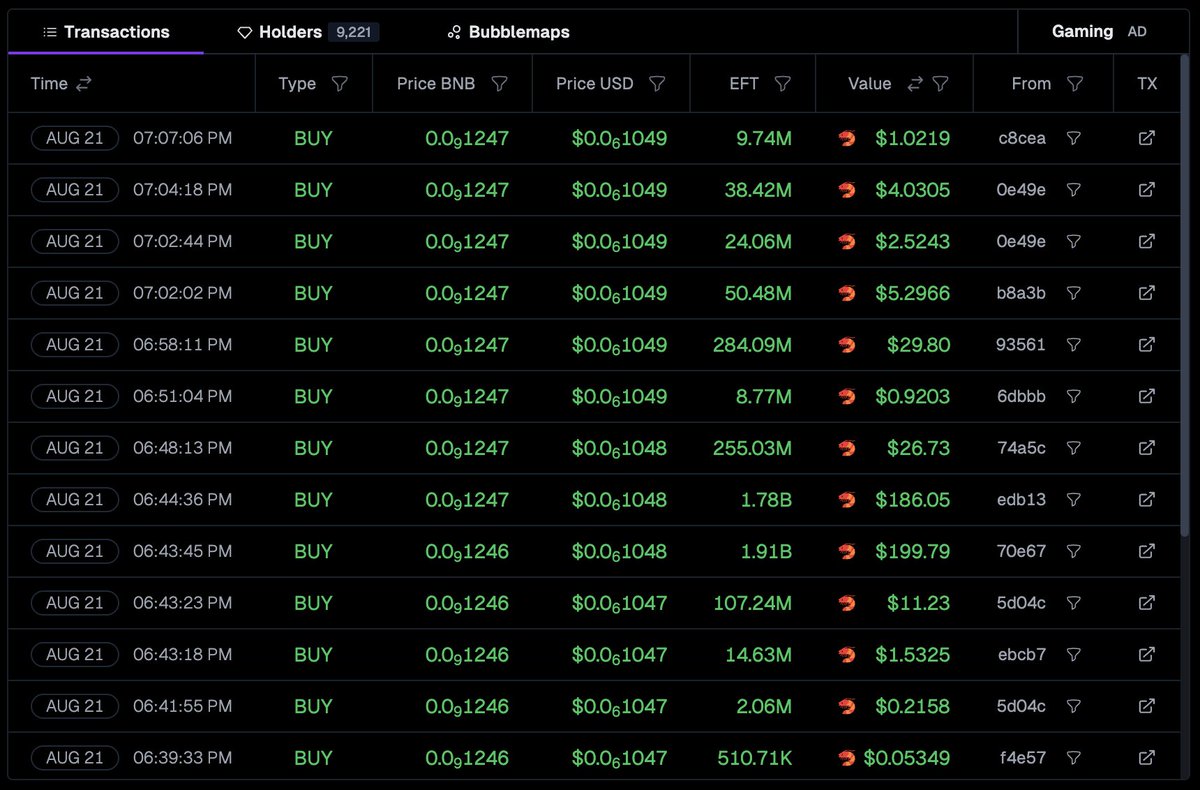The width and height of the screenshot is (1200, 790).
Task: Select the EFT amount 510.71K
Action: [x=755, y=758]
